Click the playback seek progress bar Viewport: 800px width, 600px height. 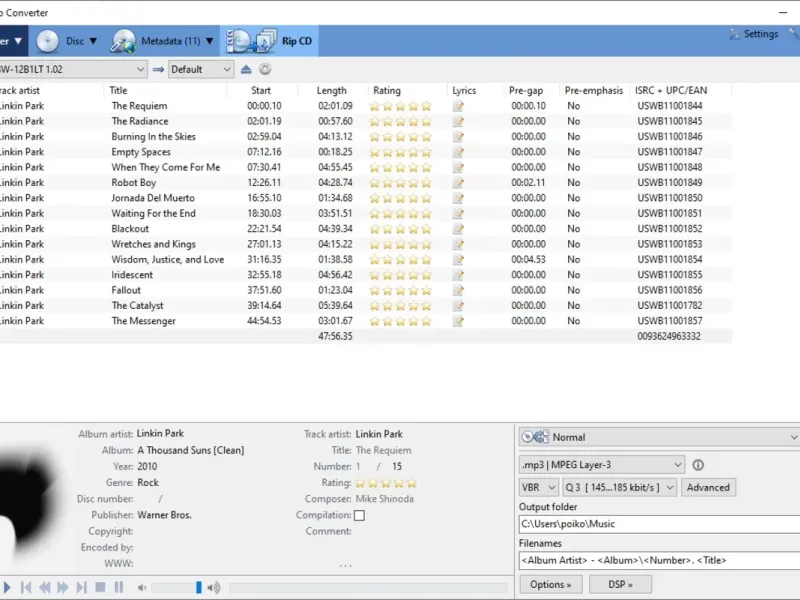(x=368, y=588)
